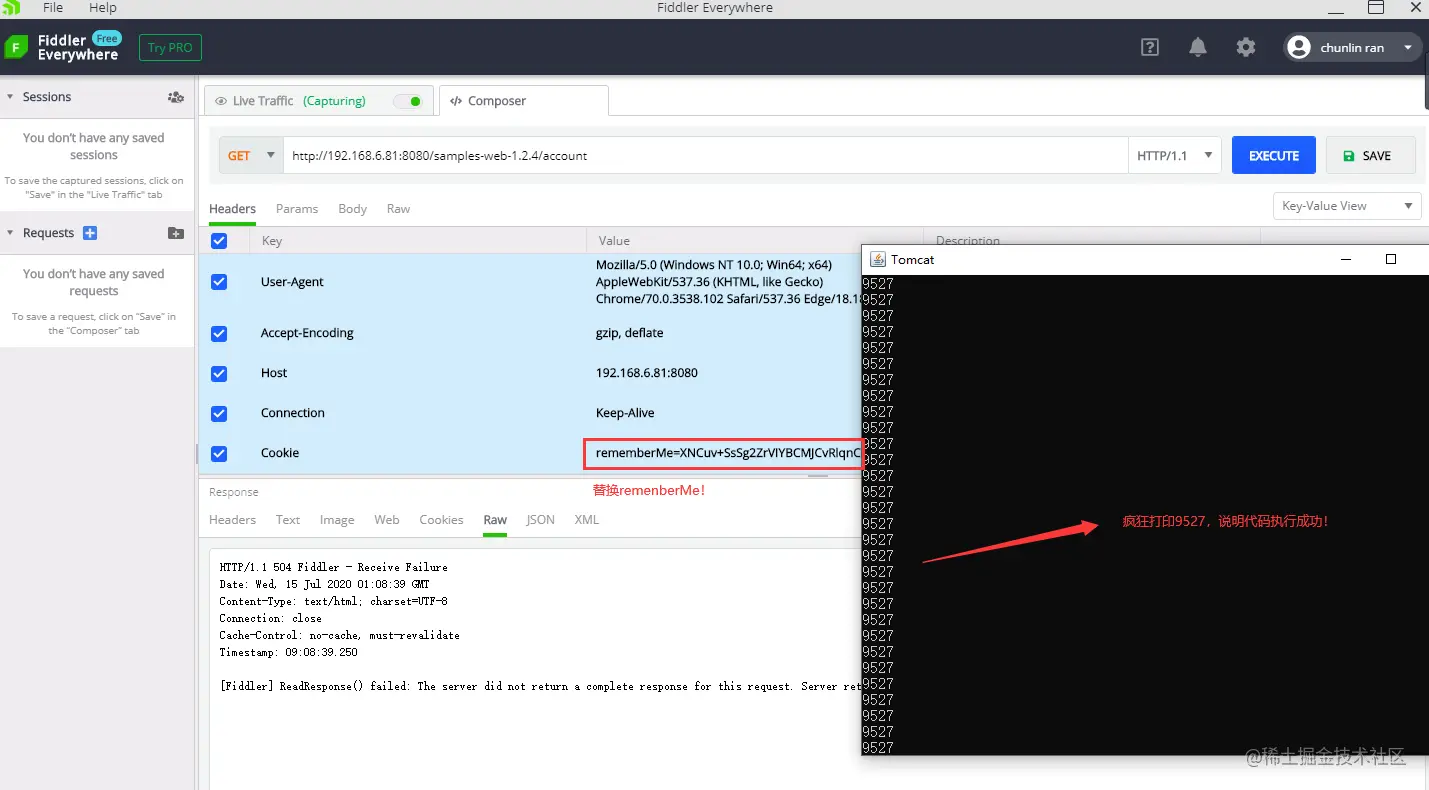Uncheck the Cookie header checkbox
Image resolution: width=1429 pixels, height=790 pixels.
219,453
